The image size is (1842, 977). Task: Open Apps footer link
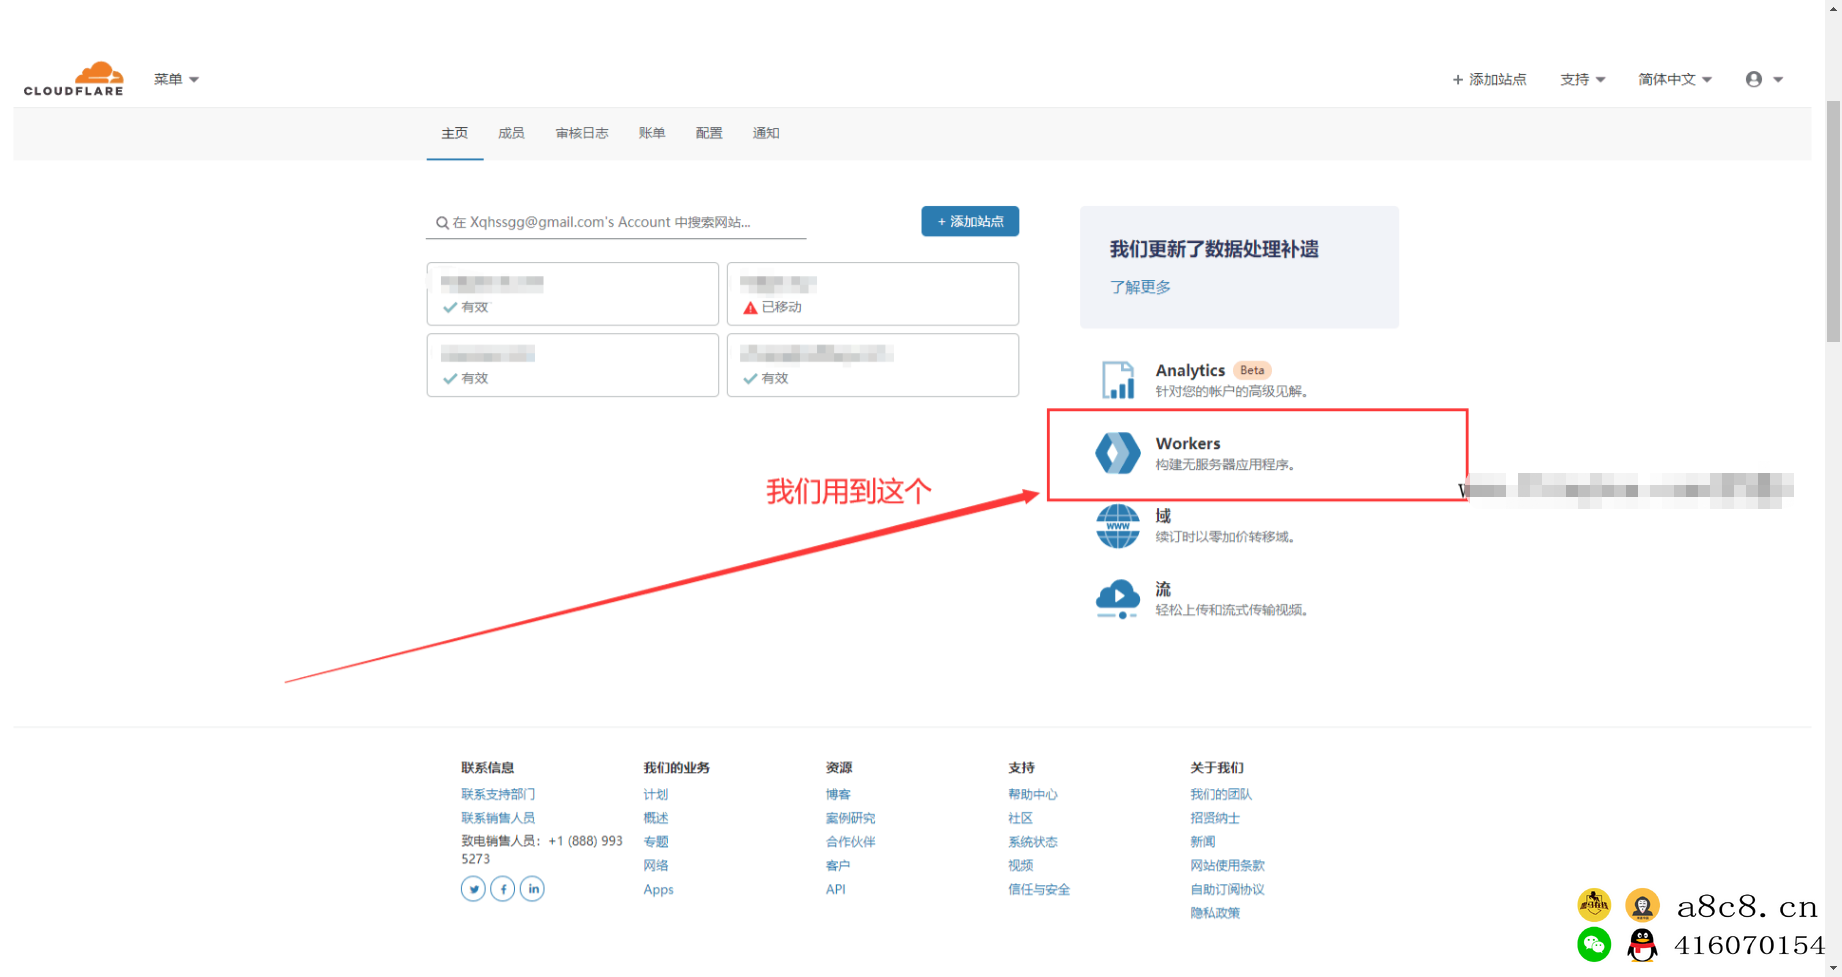point(658,889)
